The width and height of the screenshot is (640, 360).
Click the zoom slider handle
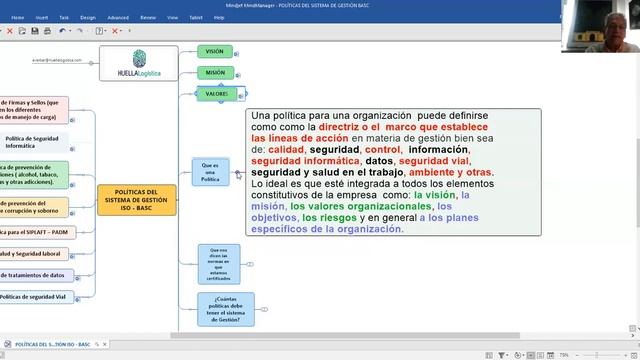point(597,356)
